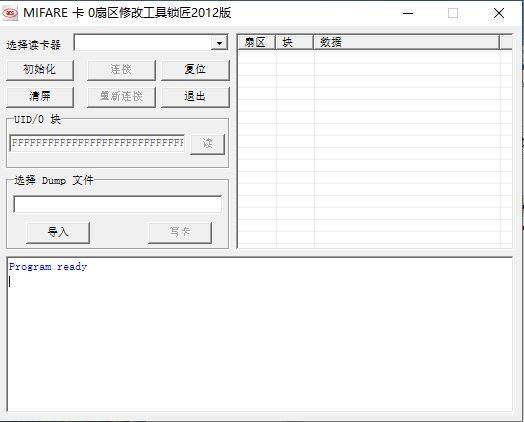The height and width of the screenshot is (422, 524).
Task: Click the 连接 button
Action: coord(121,70)
